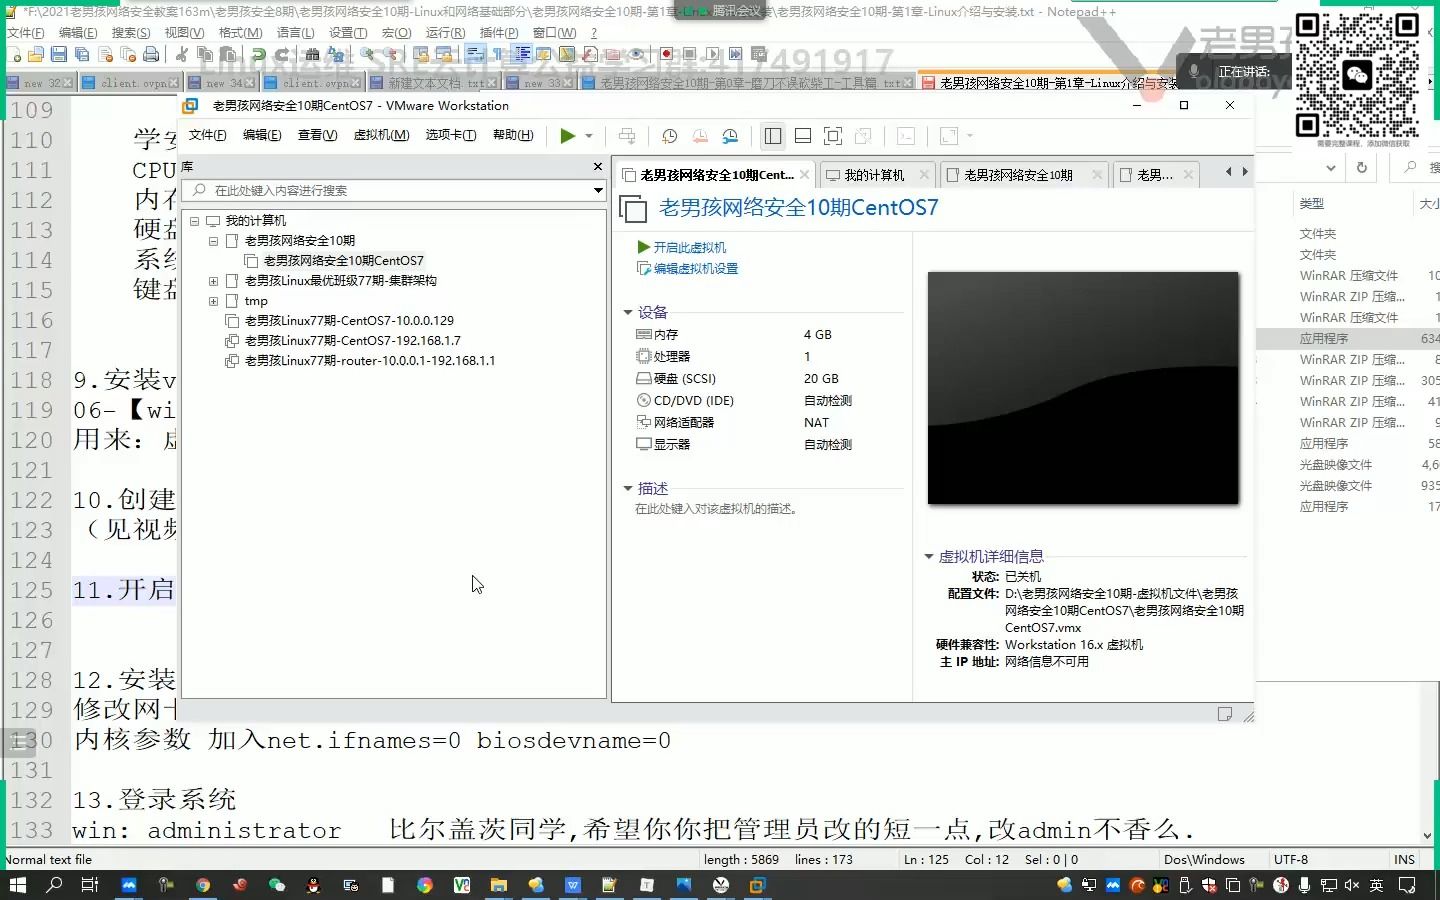Click the Print icon in Notepad++ toolbar
Screen dimensions: 1440x900
pos(151,54)
